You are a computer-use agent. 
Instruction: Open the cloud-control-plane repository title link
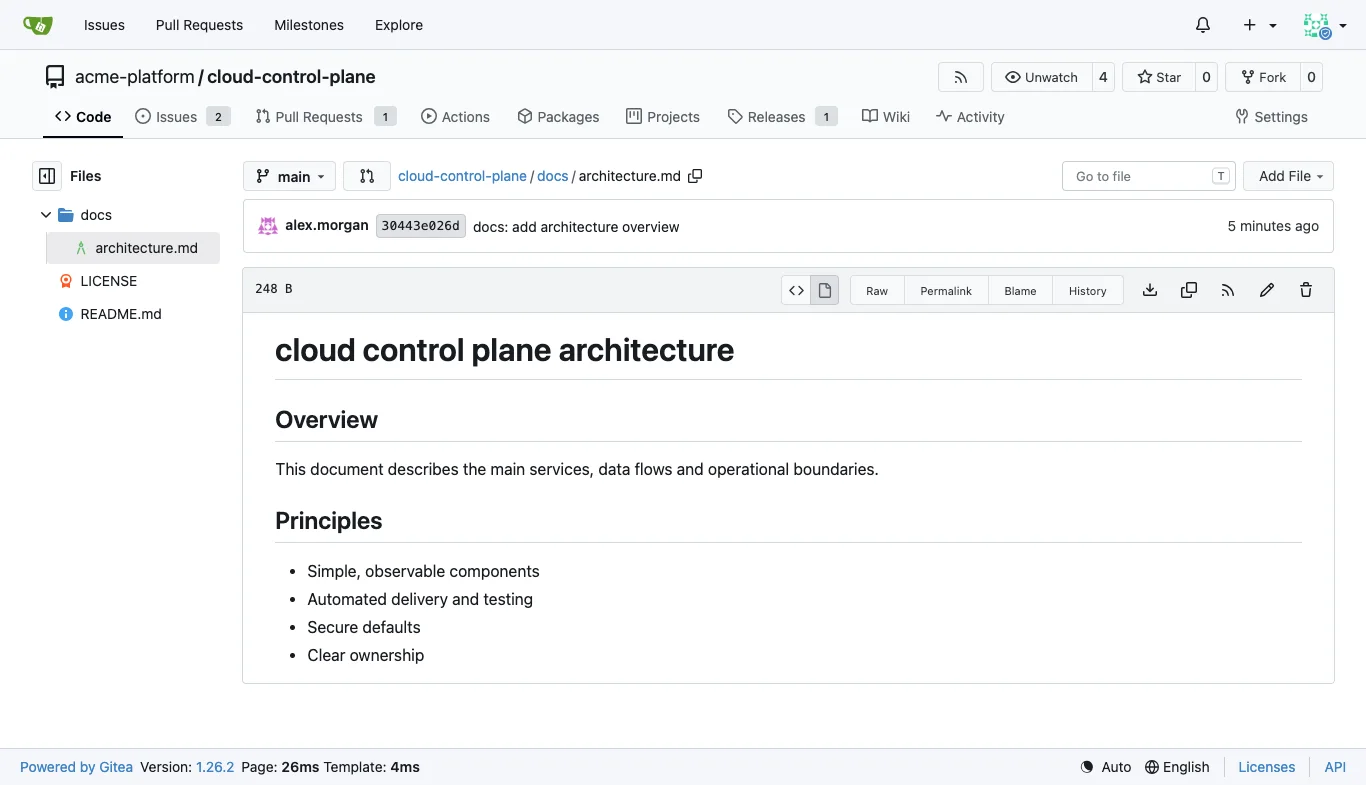(x=291, y=77)
